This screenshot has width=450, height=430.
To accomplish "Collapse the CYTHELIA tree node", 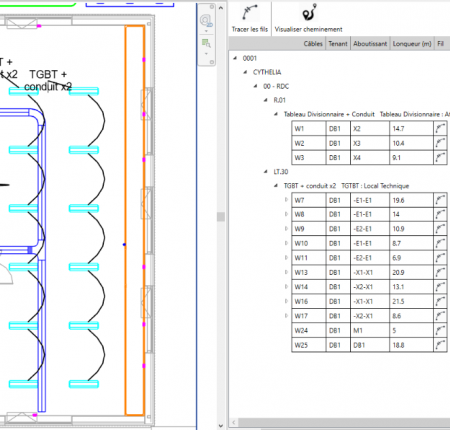I will tap(245, 72).
